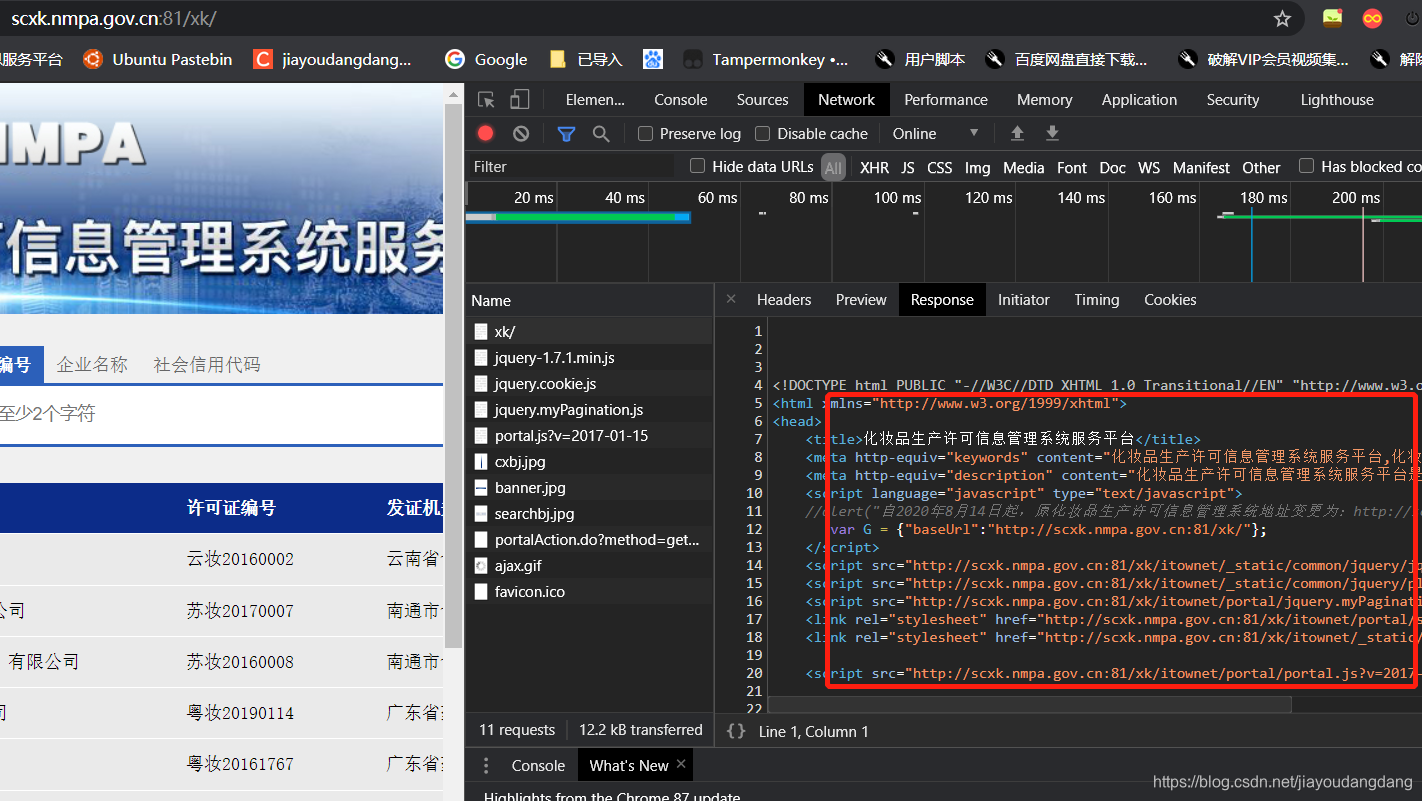The height and width of the screenshot is (801, 1422).
Task: Open the Tampermonkey infinity extension icon
Action: [1373, 18]
